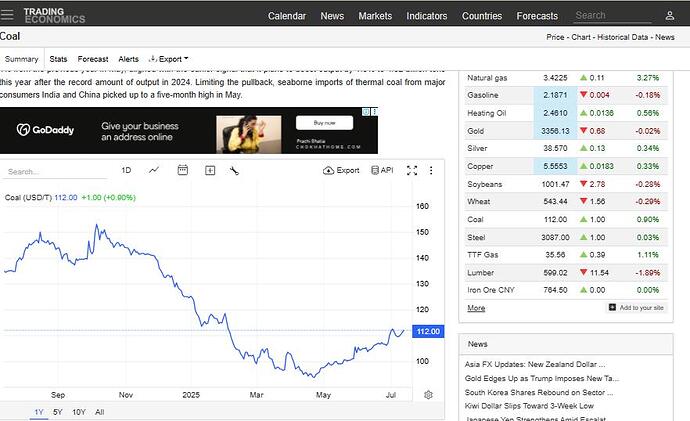Open the Markets navigation menu
This screenshot has height=421, width=690.
tap(375, 16)
